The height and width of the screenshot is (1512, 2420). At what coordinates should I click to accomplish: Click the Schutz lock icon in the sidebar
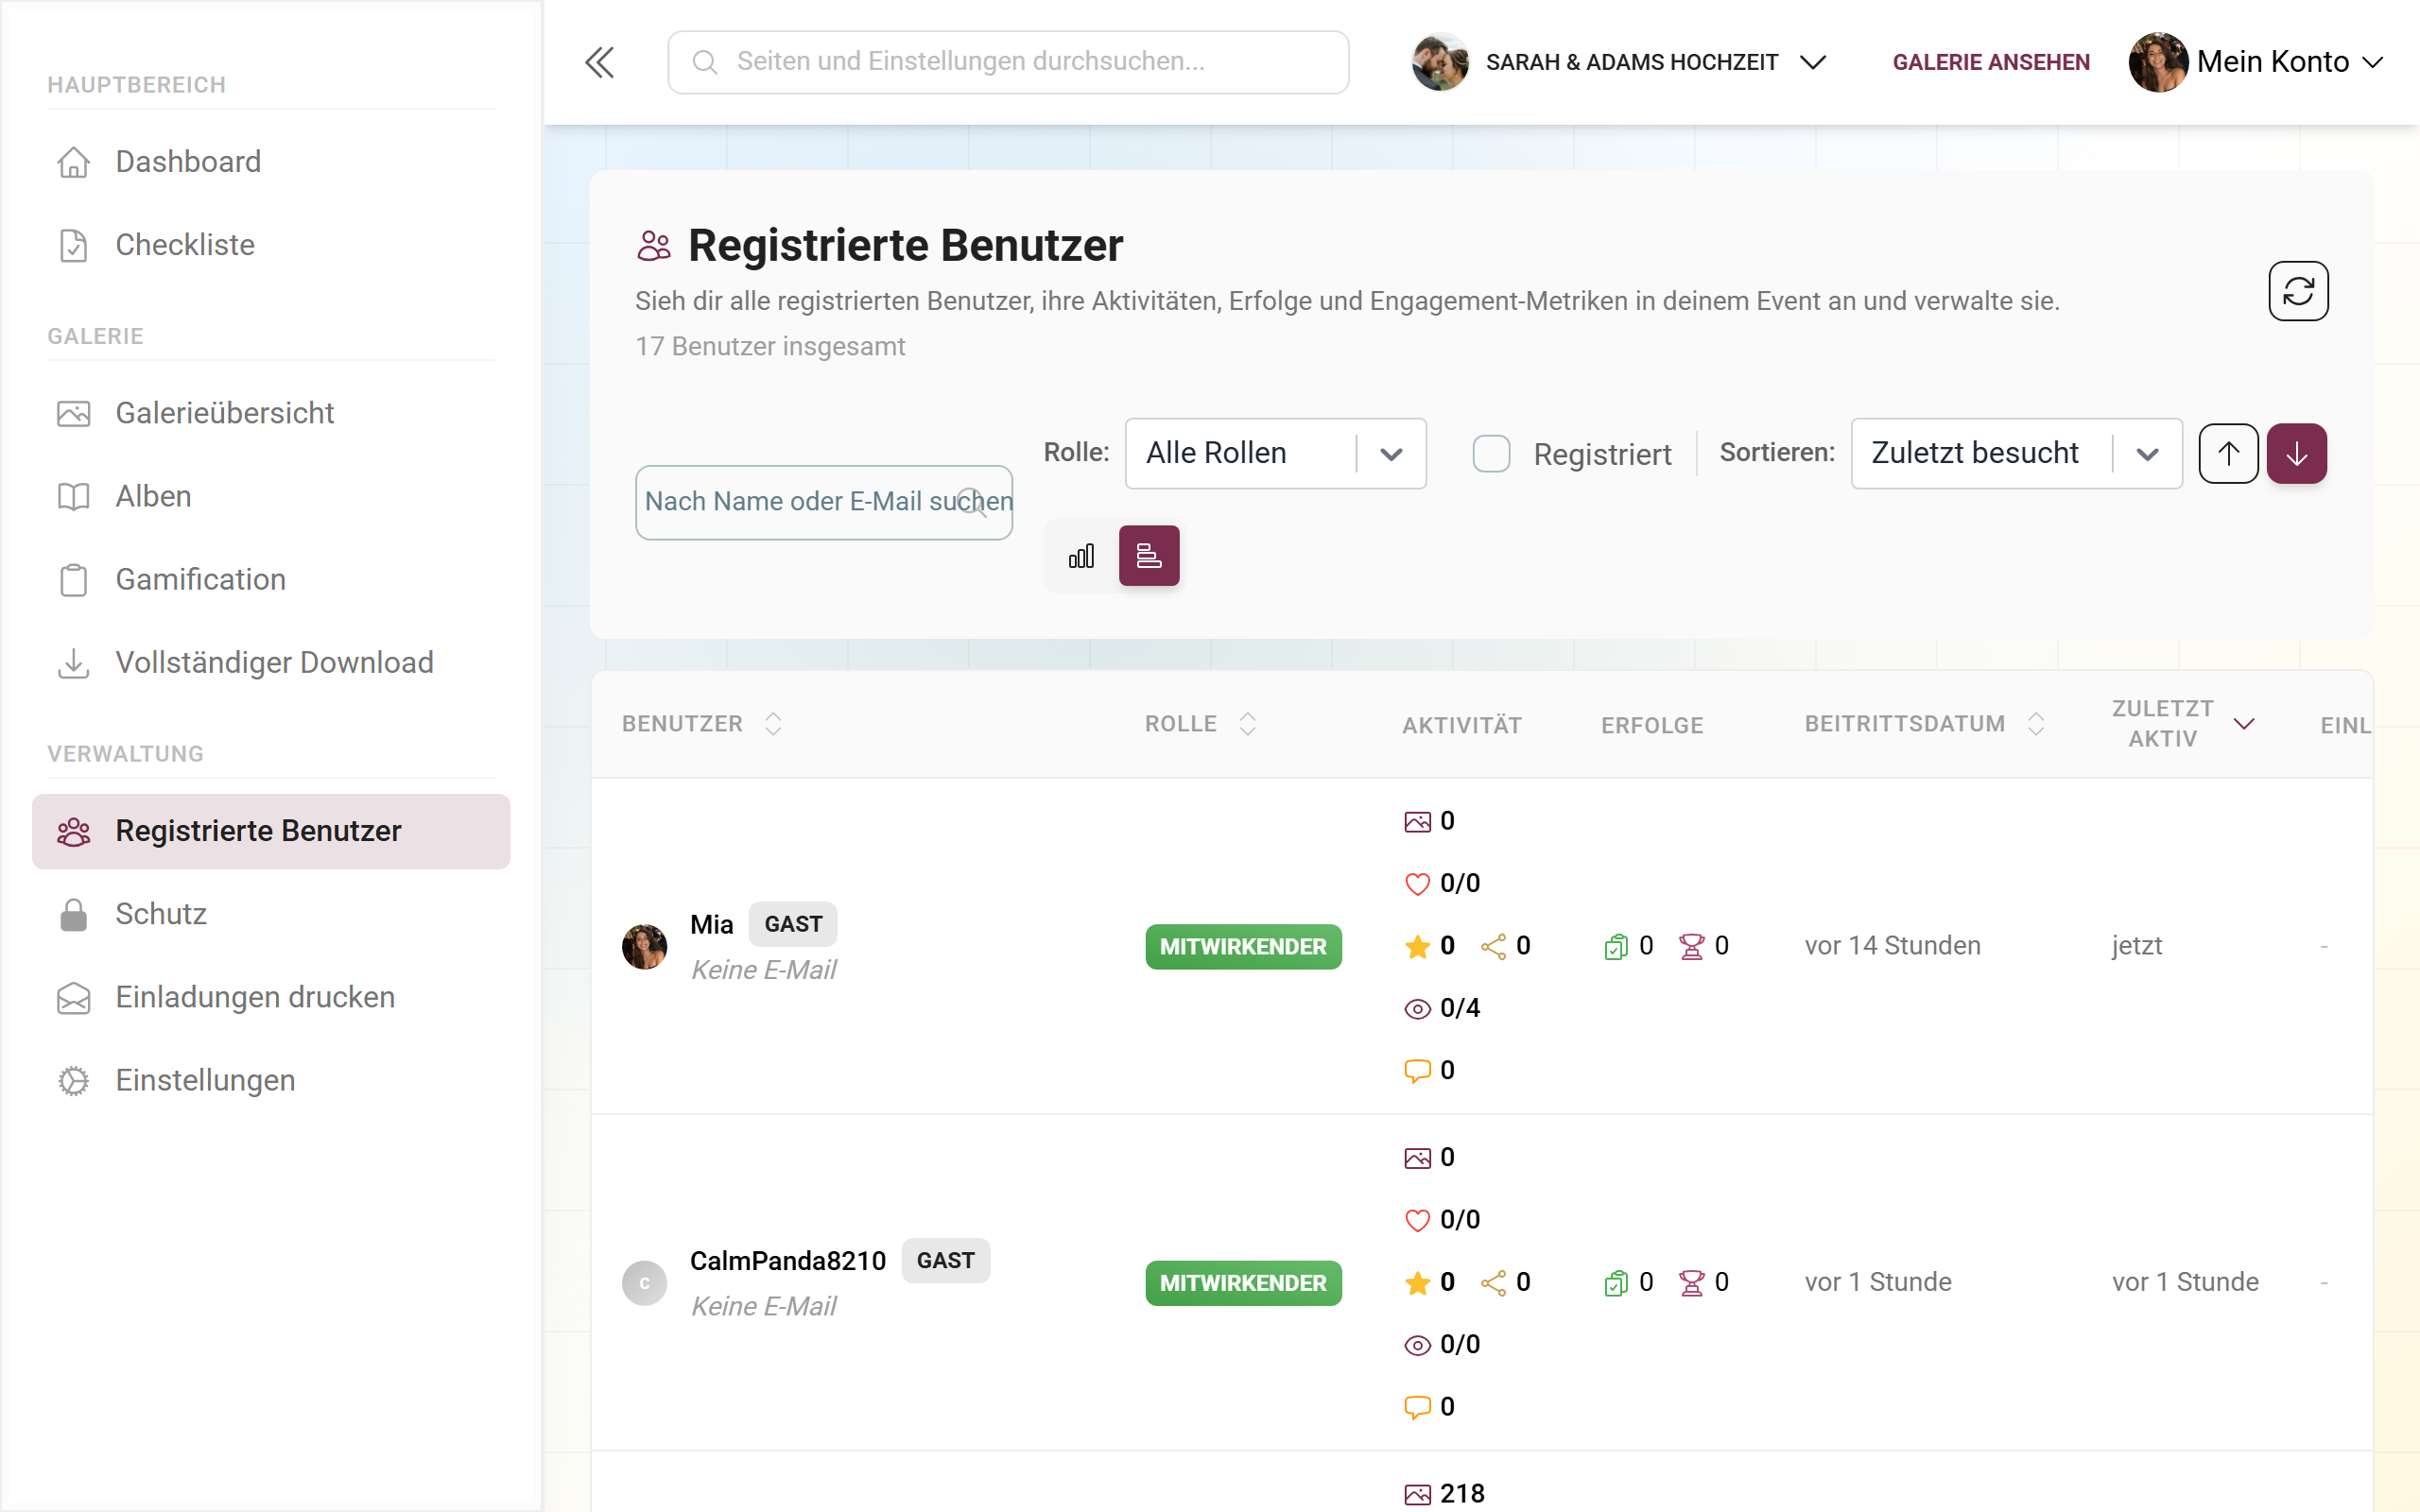73,914
